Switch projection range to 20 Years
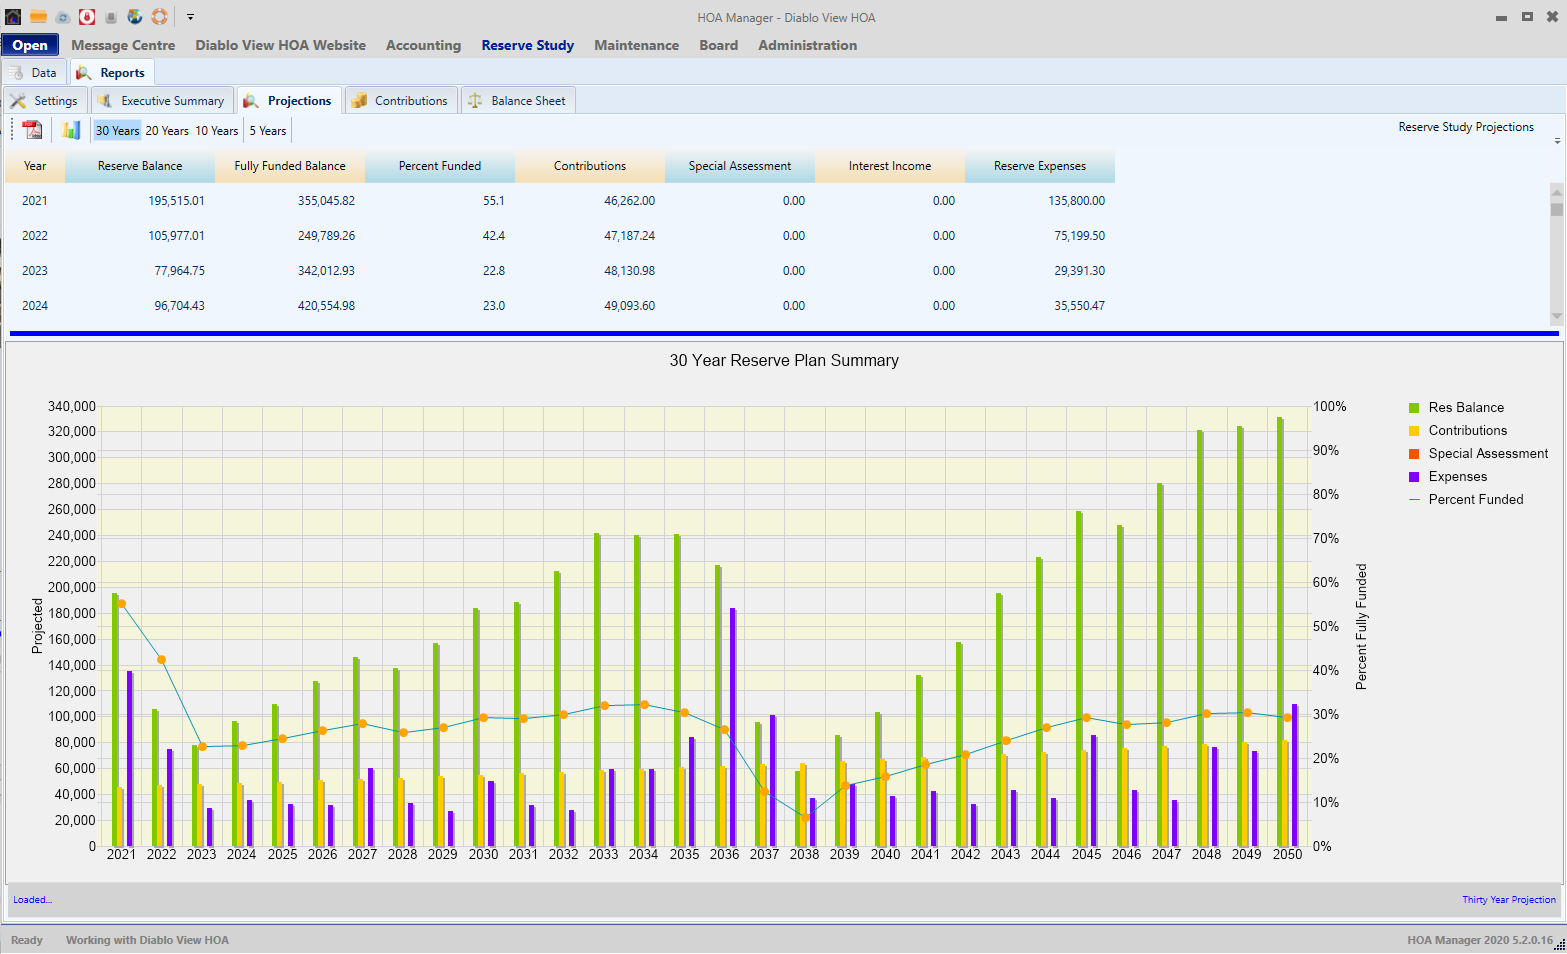 (167, 131)
